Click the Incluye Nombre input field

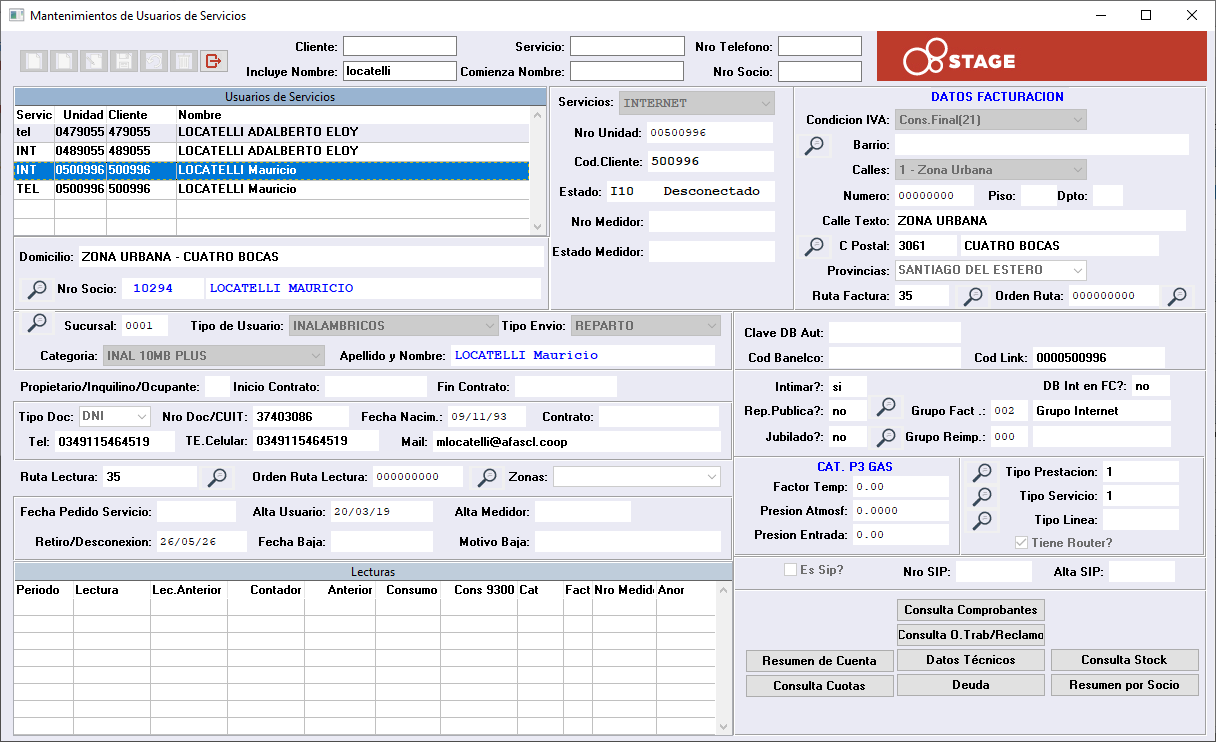tap(399, 71)
